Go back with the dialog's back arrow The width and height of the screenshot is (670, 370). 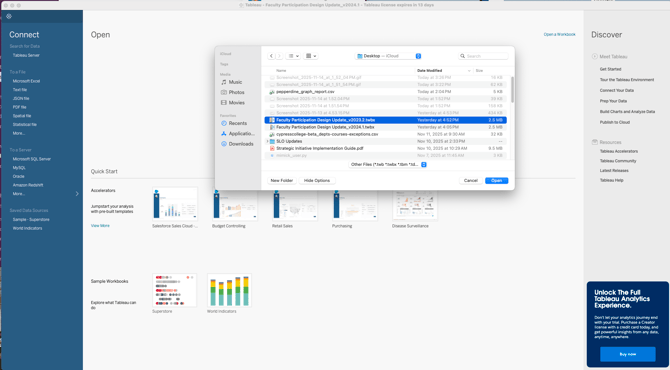click(x=271, y=56)
